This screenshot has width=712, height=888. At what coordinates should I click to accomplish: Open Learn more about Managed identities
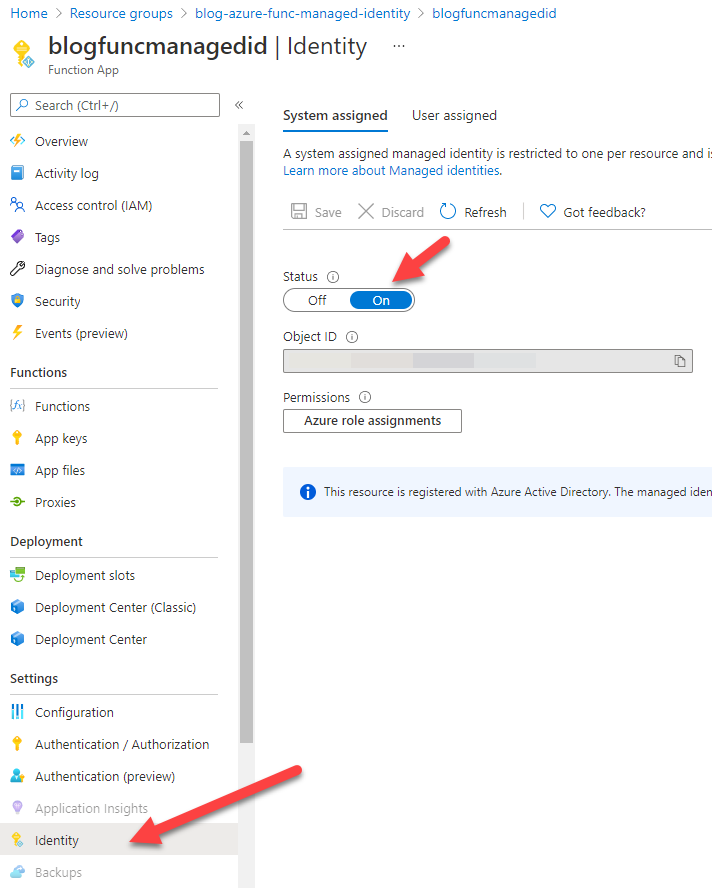[393, 170]
